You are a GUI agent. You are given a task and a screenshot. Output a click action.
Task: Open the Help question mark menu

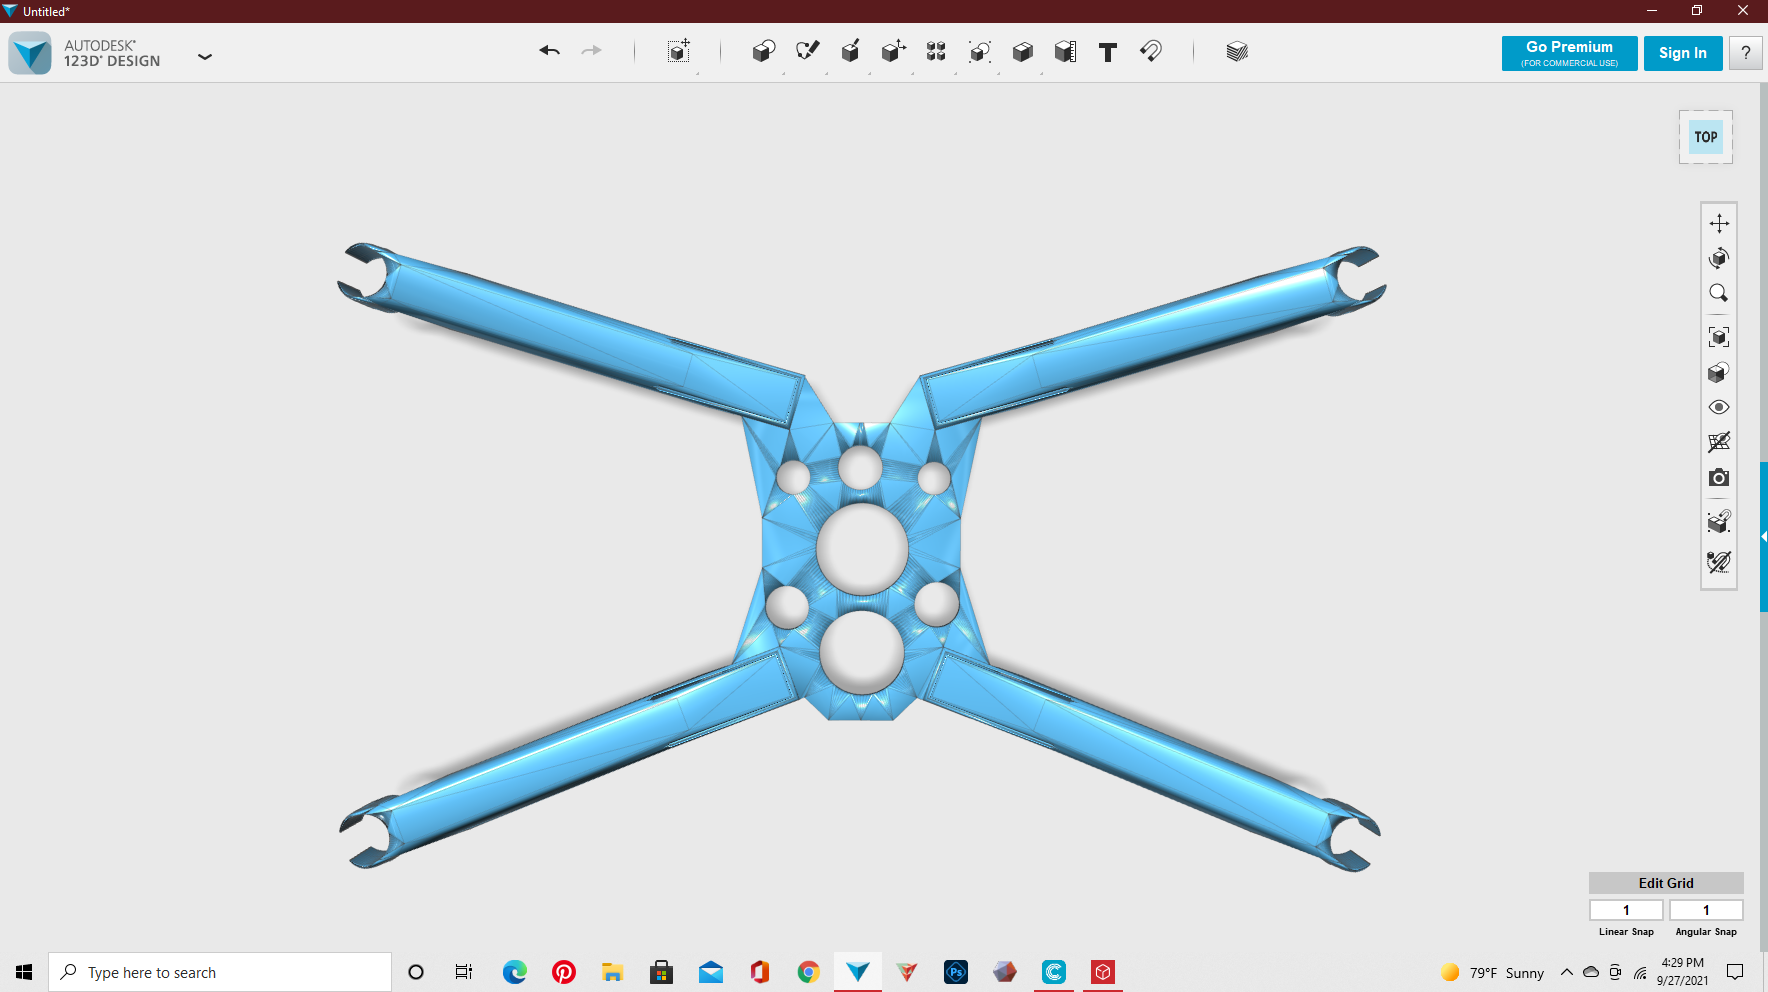click(1746, 53)
